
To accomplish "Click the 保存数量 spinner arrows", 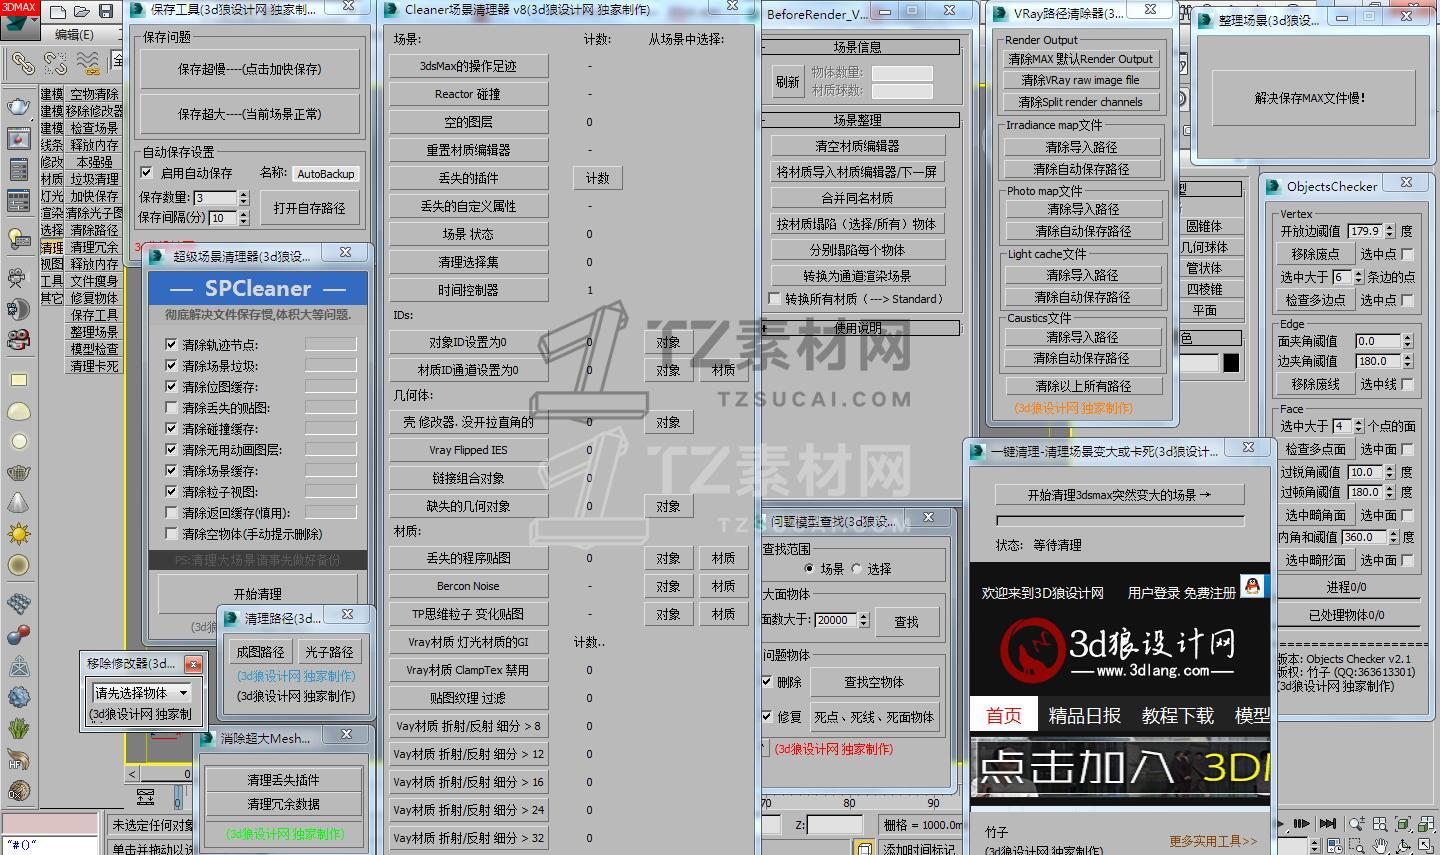I will (x=243, y=198).
